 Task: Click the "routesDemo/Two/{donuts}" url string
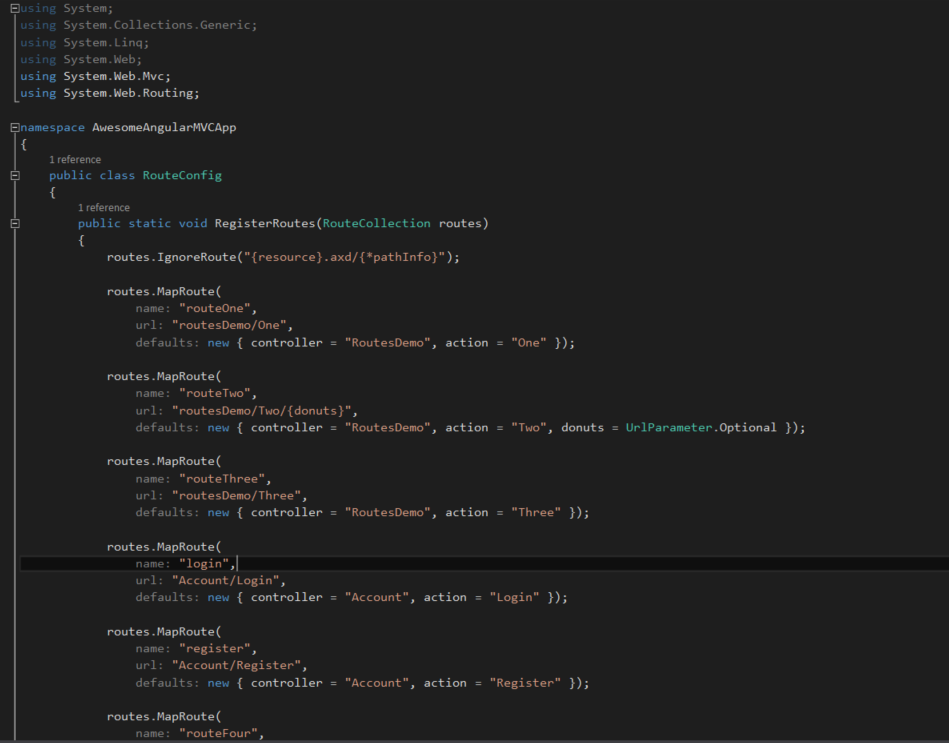point(265,410)
